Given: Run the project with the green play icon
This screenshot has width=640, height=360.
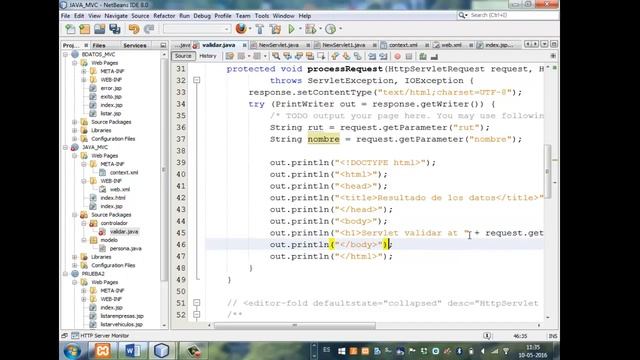Looking at the screenshot, I should point(291,29).
